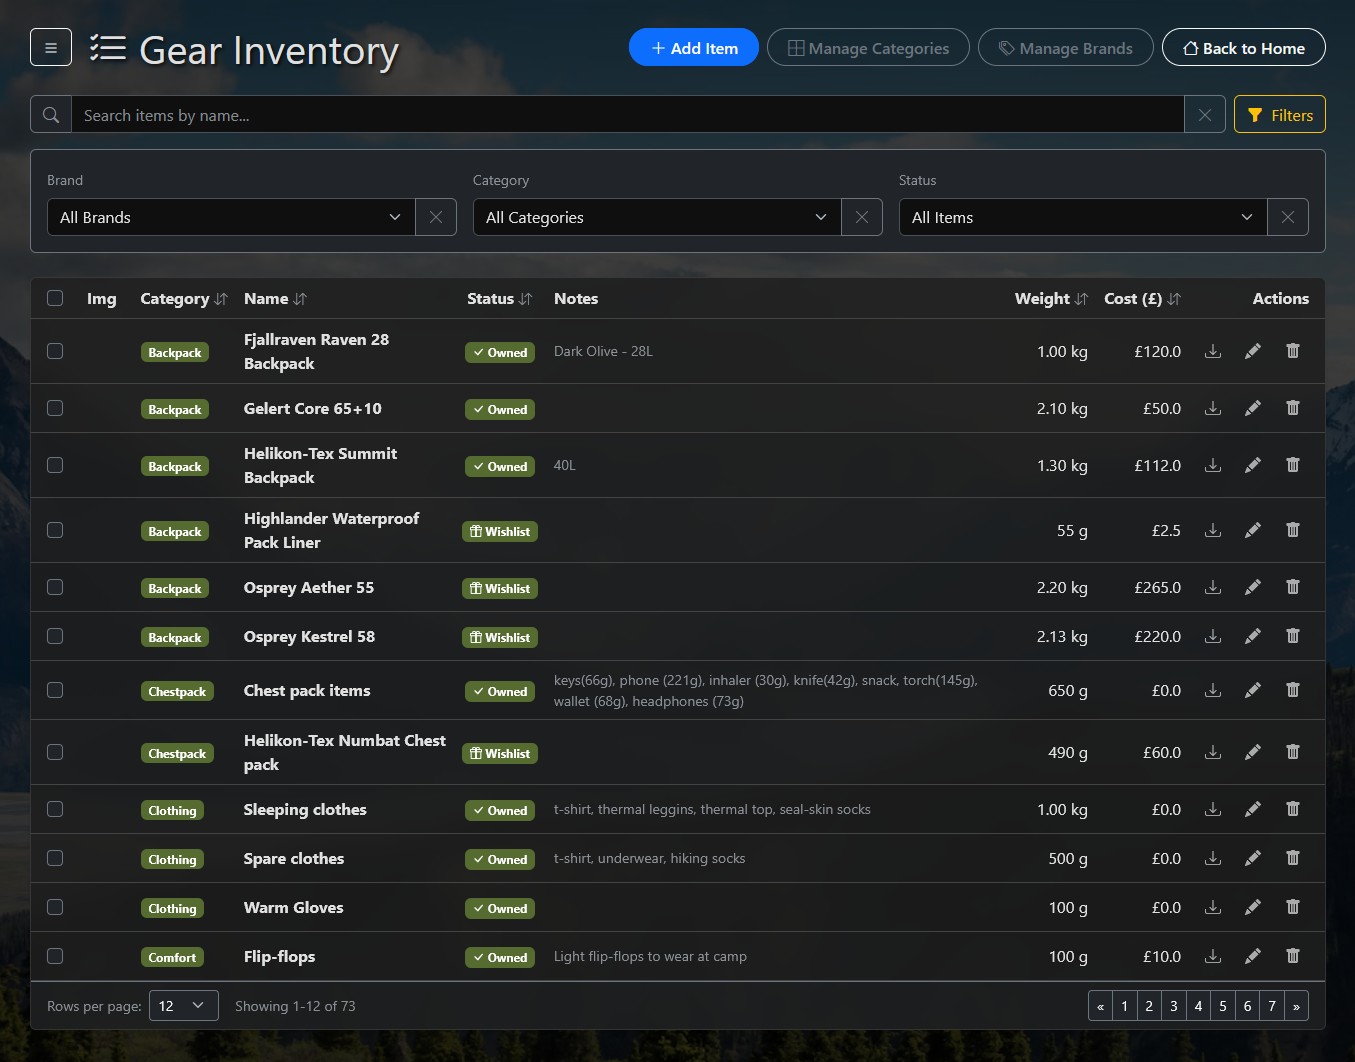Delete the Osprey Kestrel 58 entry
This screenshot has height=1062, width=1355.
pos(1292,636)
